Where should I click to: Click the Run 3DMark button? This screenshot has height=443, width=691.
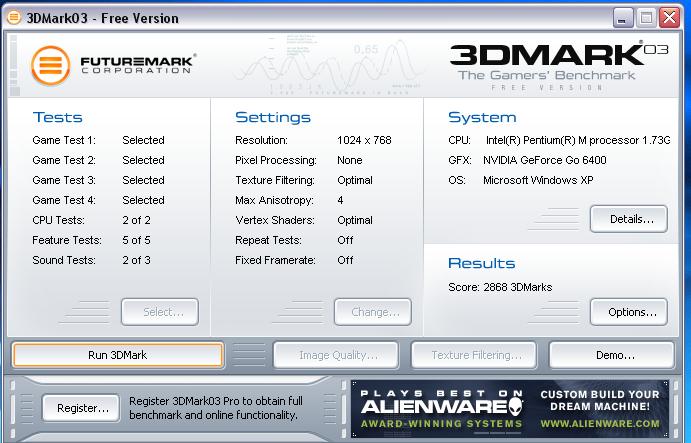(118, 355)
